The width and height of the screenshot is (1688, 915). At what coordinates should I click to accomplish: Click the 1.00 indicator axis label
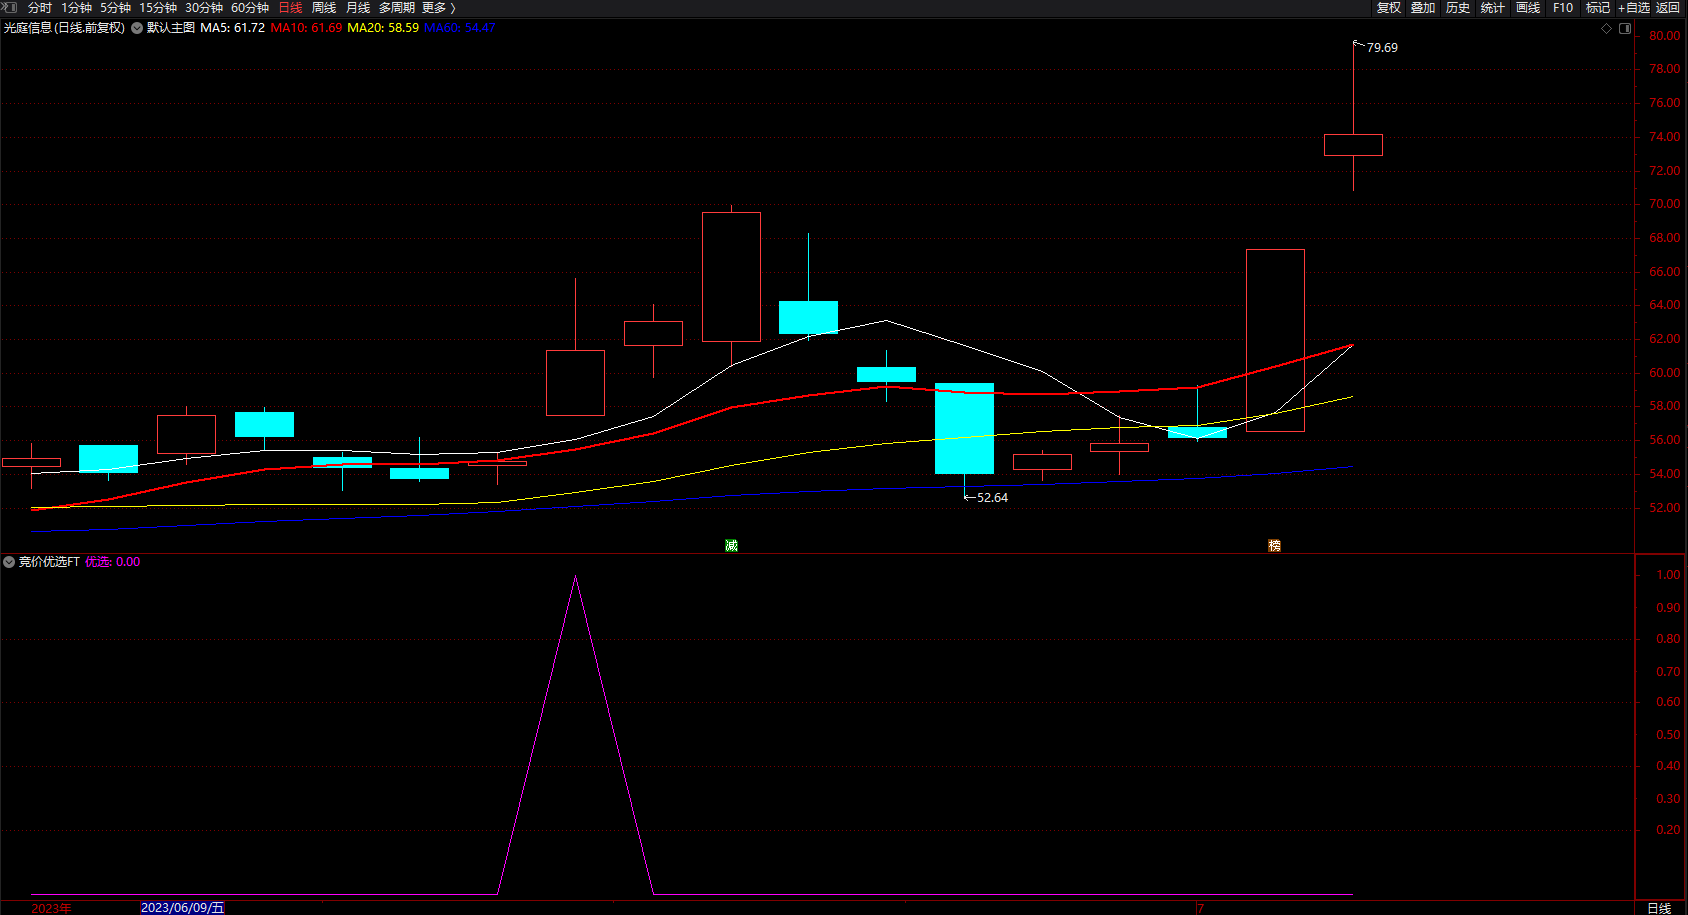1668,575
